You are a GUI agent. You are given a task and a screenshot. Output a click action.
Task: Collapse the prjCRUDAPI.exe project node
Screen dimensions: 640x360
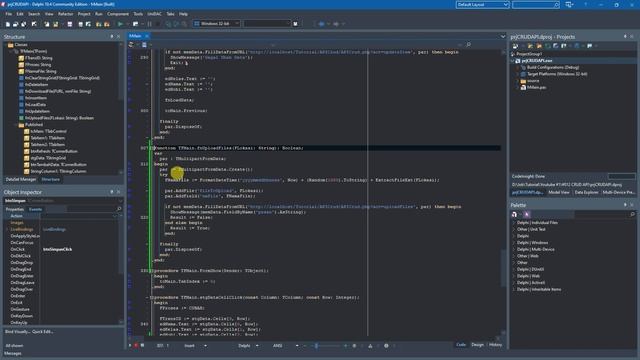513,61
